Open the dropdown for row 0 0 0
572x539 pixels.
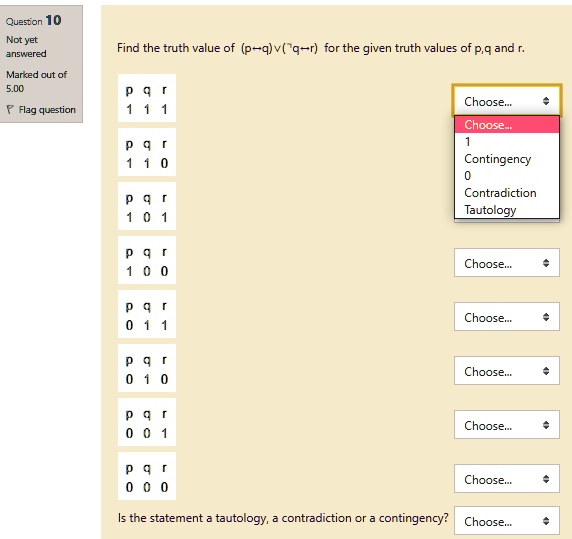tap(506, 479)
